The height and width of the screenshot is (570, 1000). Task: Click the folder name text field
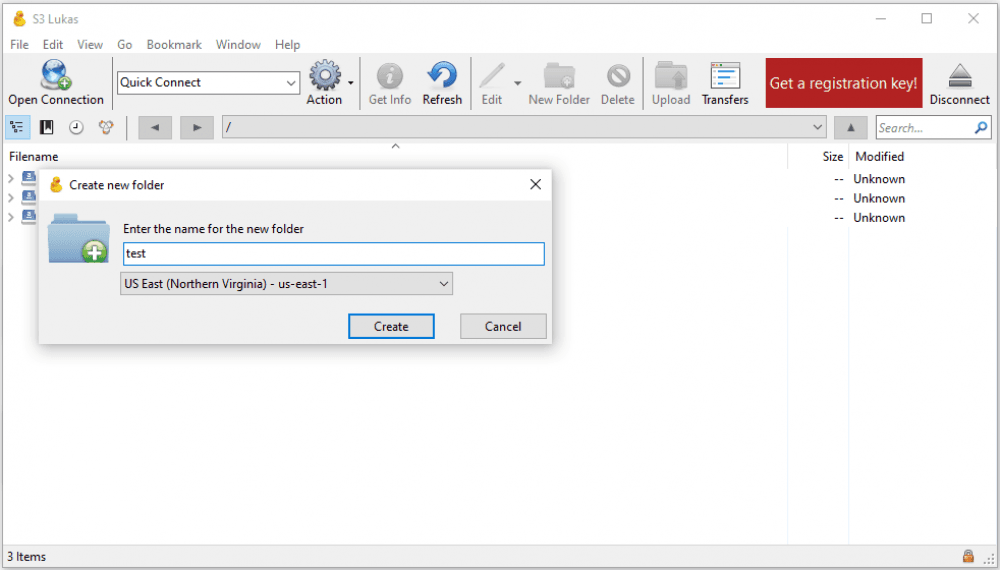click(x=333, y=254)
